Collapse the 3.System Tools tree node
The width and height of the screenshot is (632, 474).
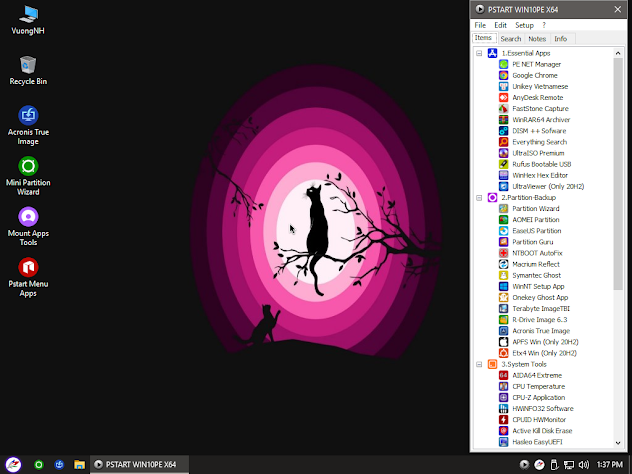point(480,364)
